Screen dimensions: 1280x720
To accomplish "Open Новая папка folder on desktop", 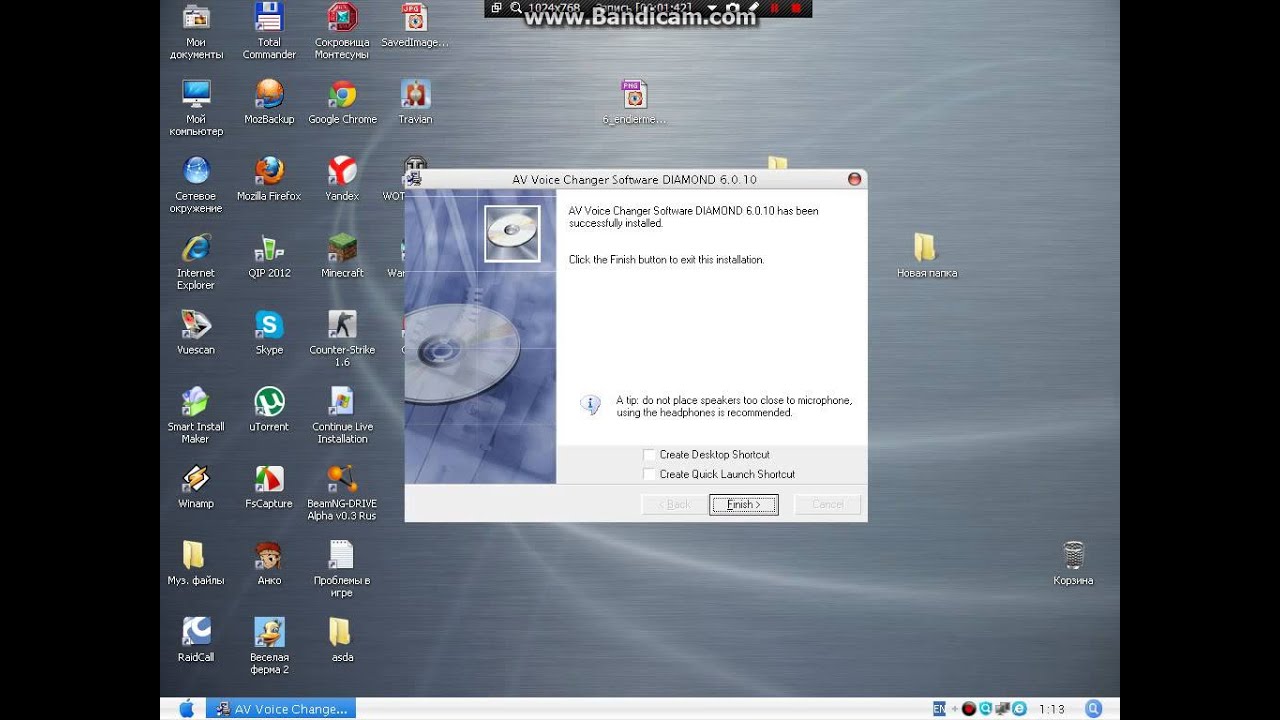I will (927, 256).
